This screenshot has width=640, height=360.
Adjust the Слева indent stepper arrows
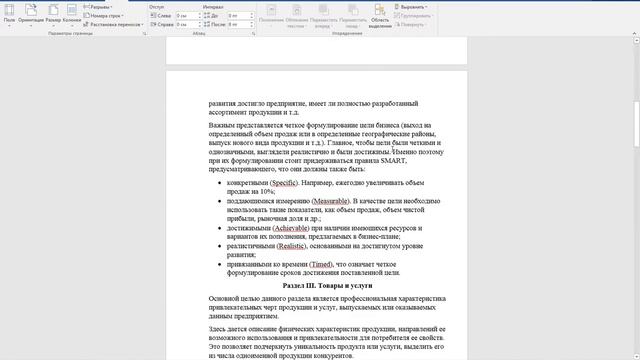click(200, 16)
